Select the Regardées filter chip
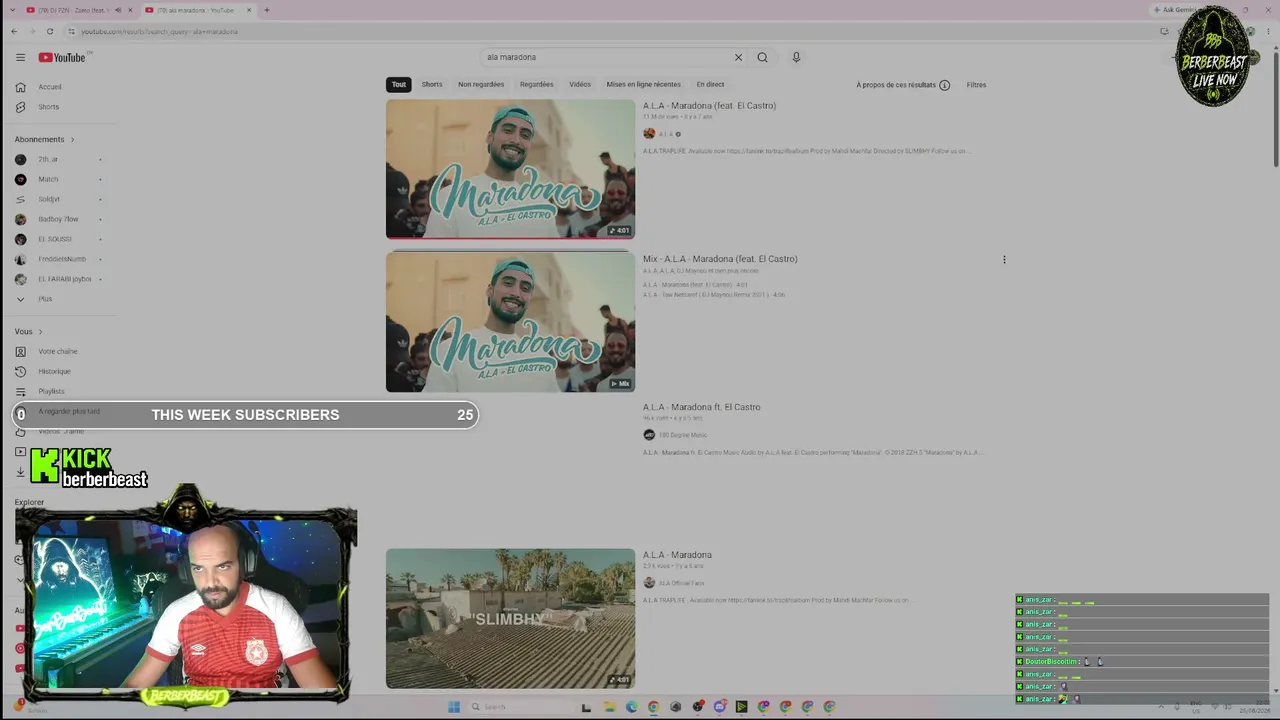1280x720 pixels. click(x=537, y=85)
